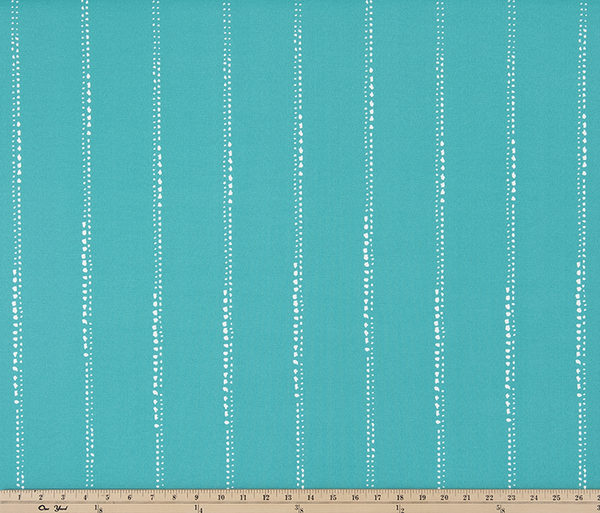The width and height of the screenshot is (600, 513).
Task: Pick the teal fabric background color
Action: pos(190,250)
